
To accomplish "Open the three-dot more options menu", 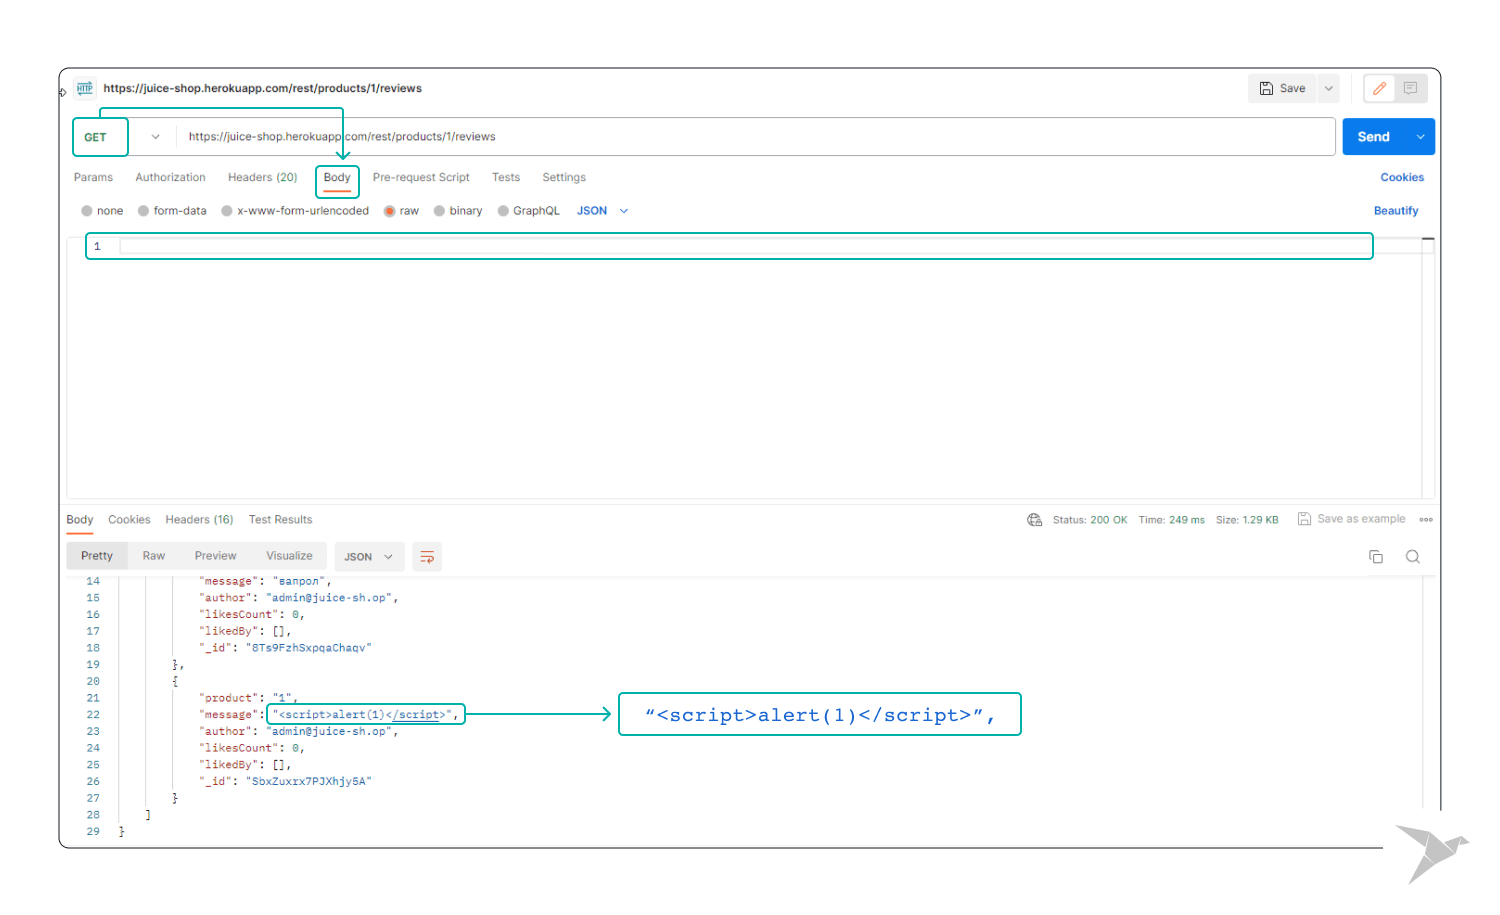I will pyautogui.click(x=1426, y=520).
